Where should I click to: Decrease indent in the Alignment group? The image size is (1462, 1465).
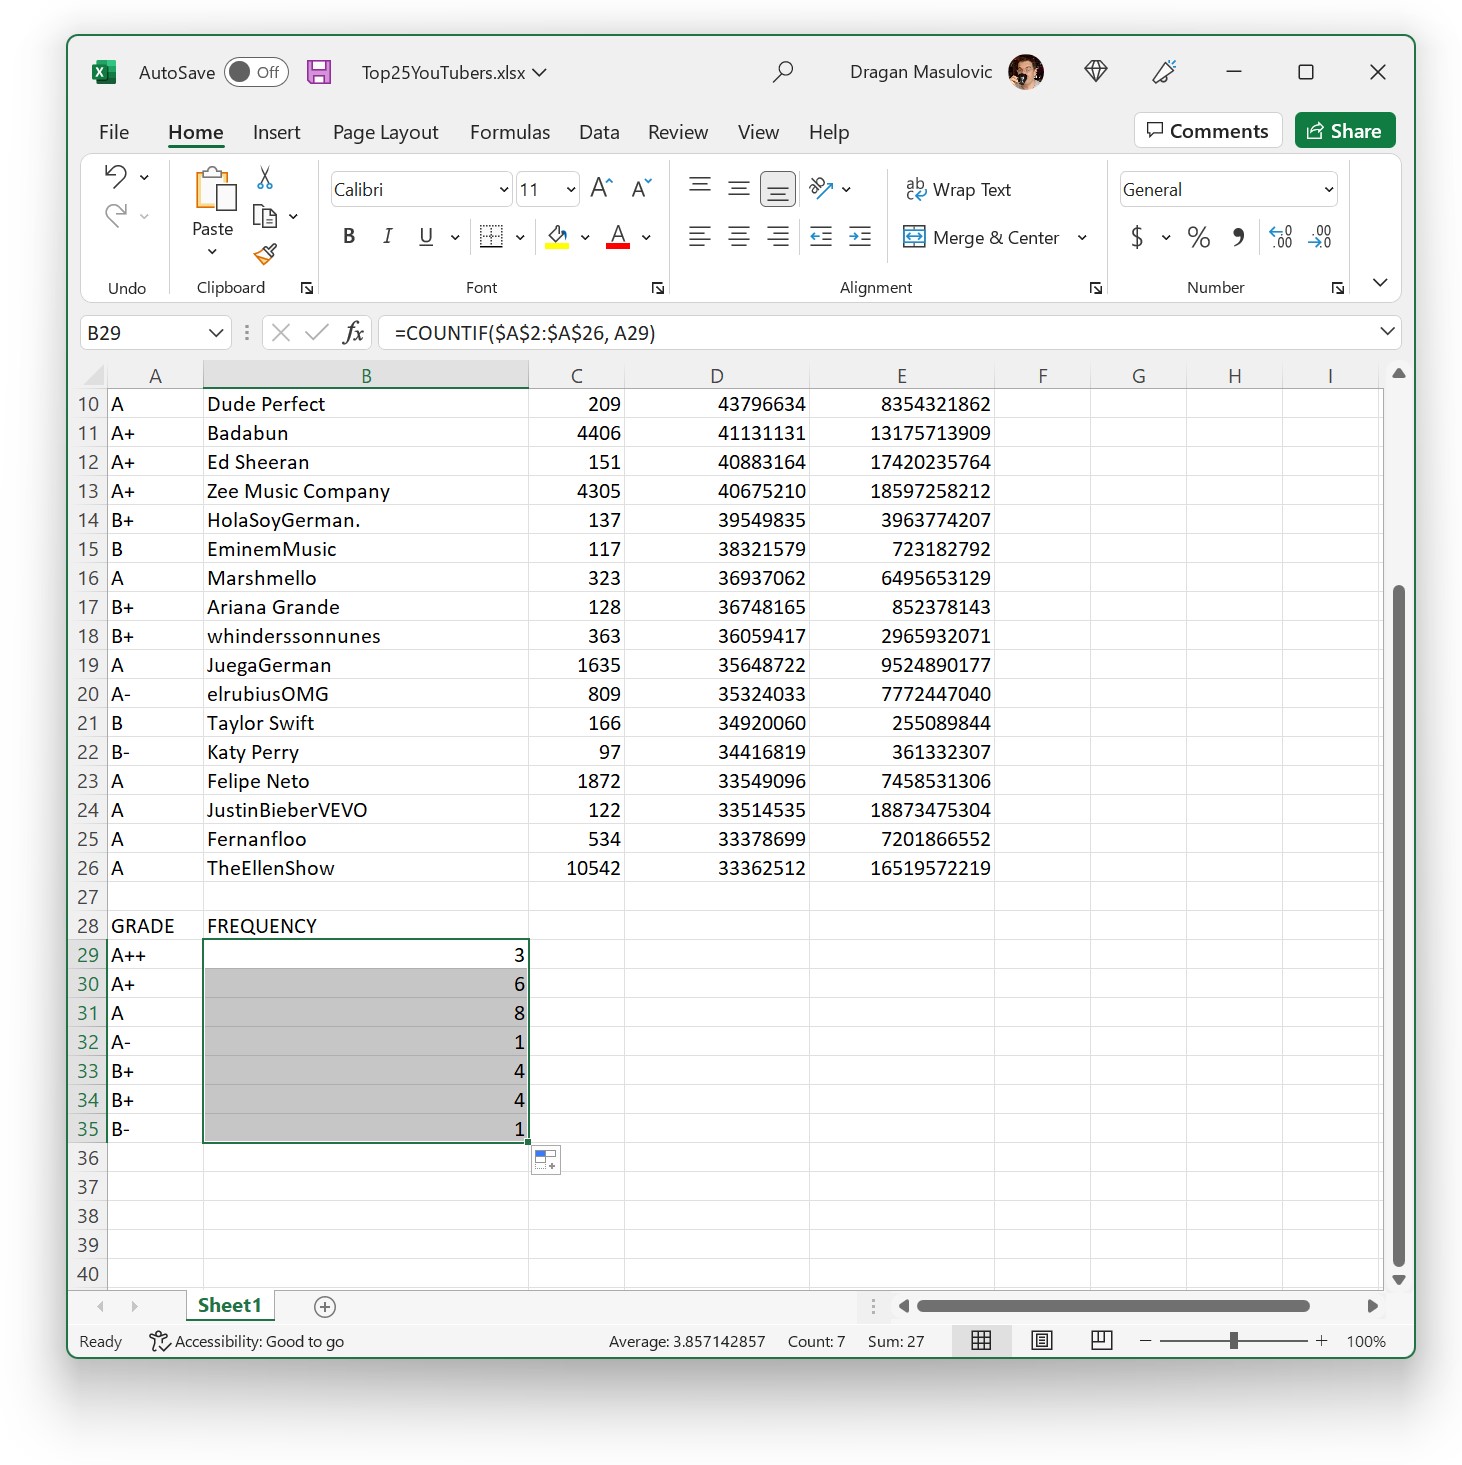point(821,236)
